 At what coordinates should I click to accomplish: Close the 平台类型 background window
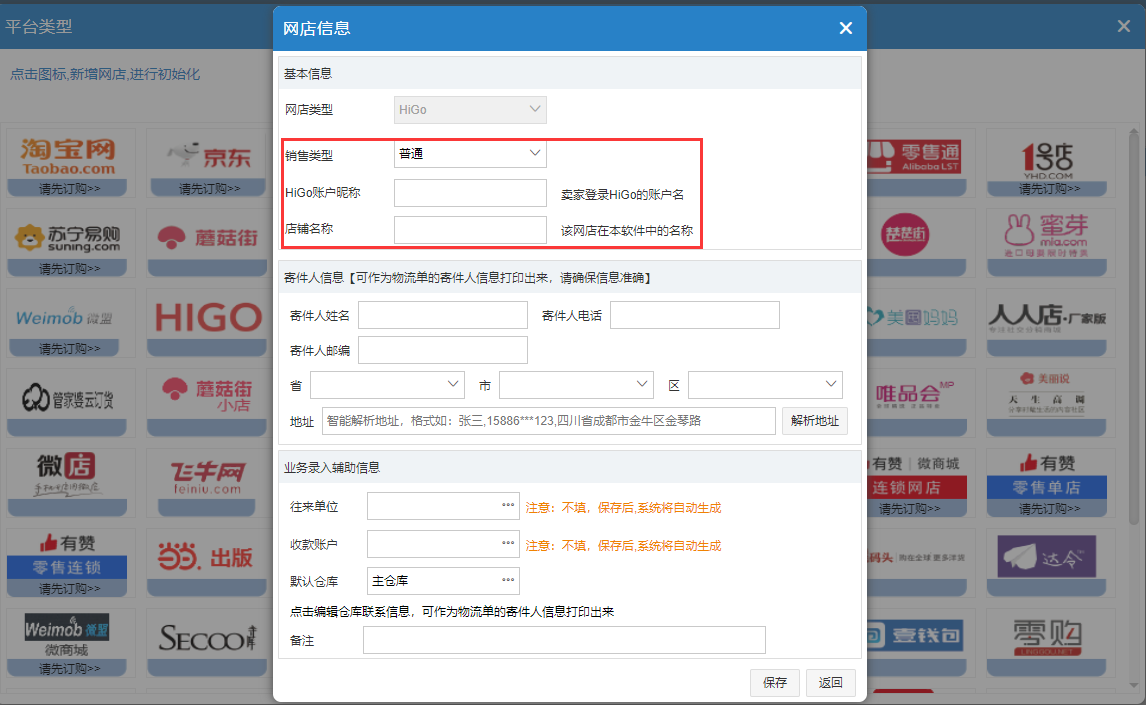tap(1124, 26)
